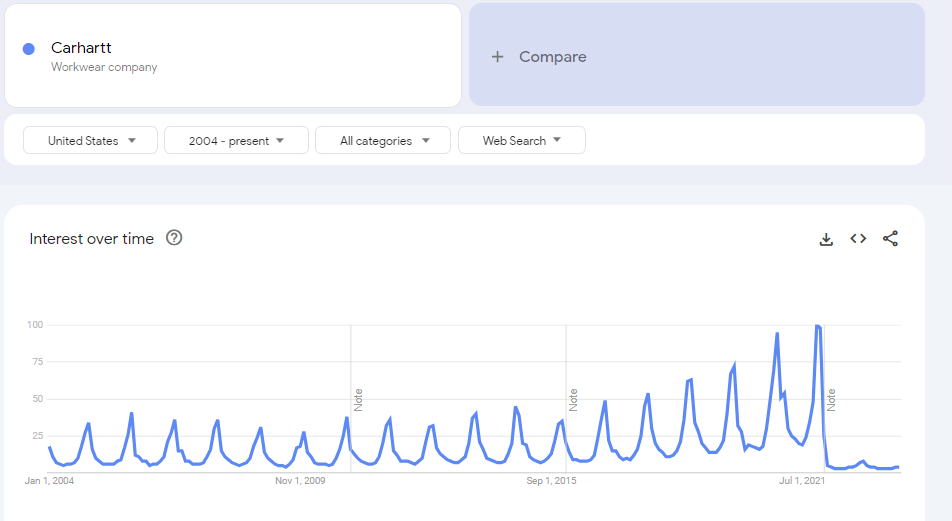Expand the All categories dropdown
Viewport: 952px width, 521px height.
(x=383, y=141)
